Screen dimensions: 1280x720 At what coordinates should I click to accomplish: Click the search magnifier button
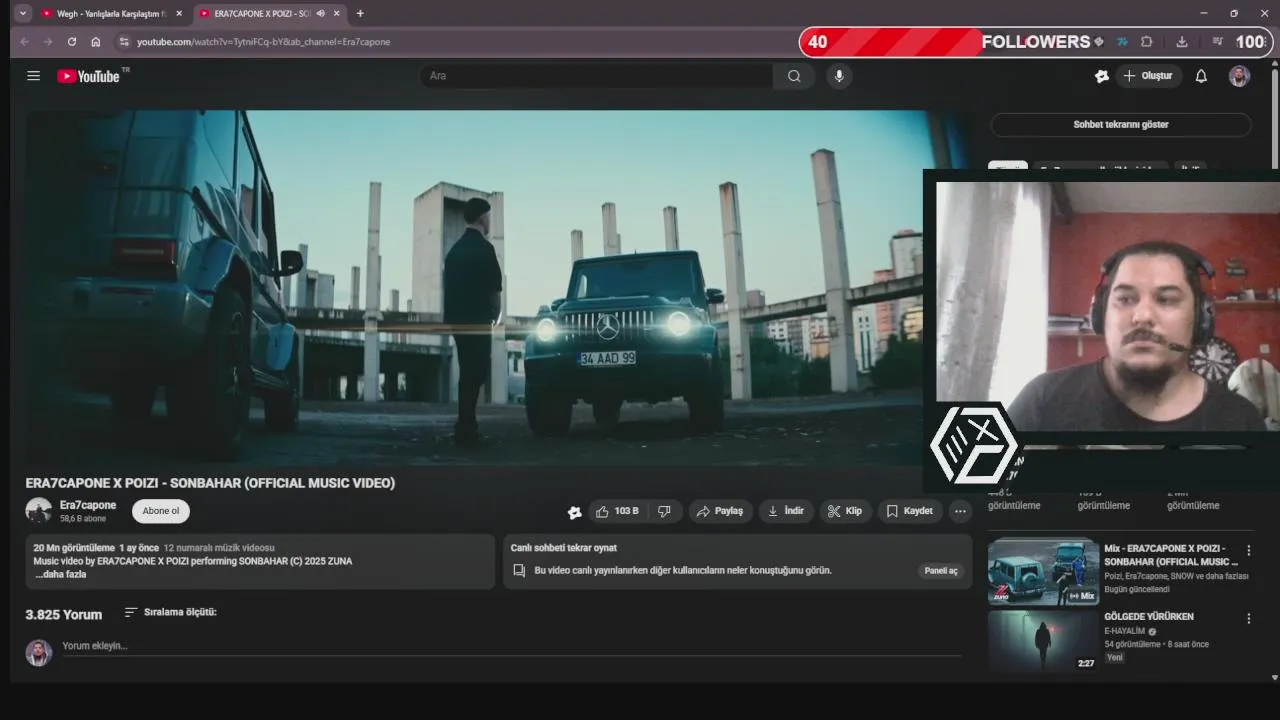[794, 76]
